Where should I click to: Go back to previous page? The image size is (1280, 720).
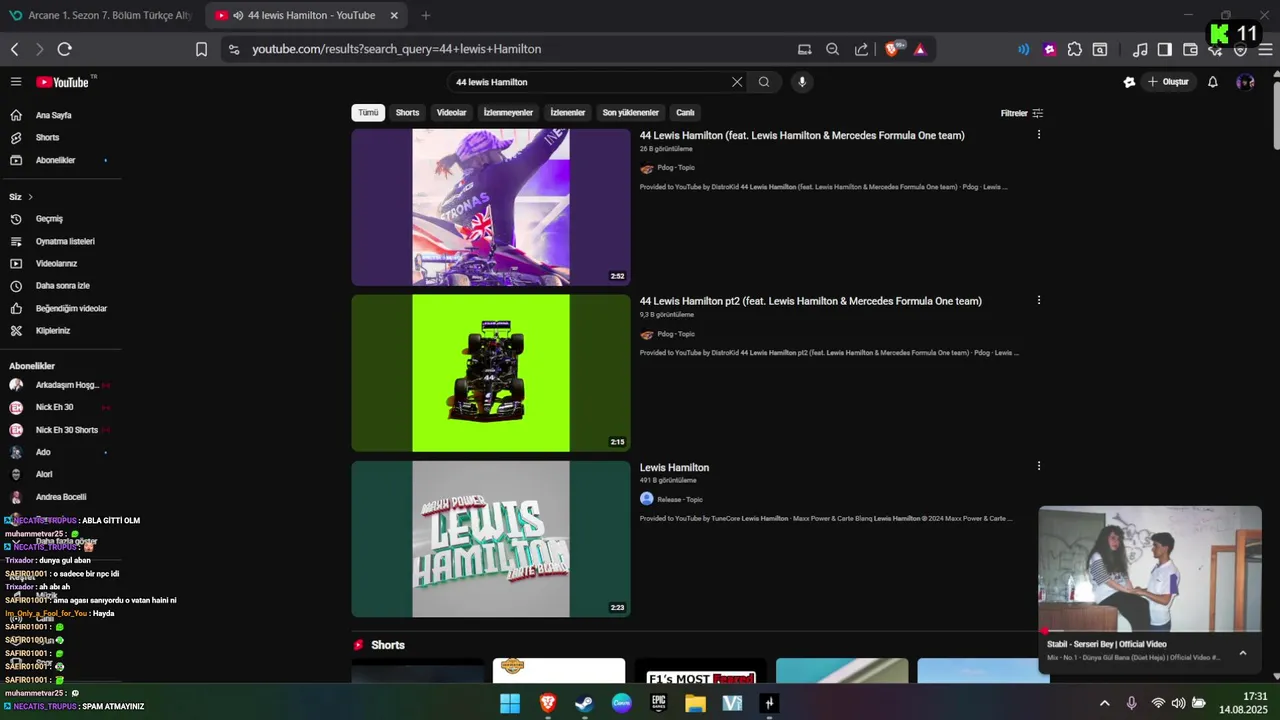pos(14,49)
